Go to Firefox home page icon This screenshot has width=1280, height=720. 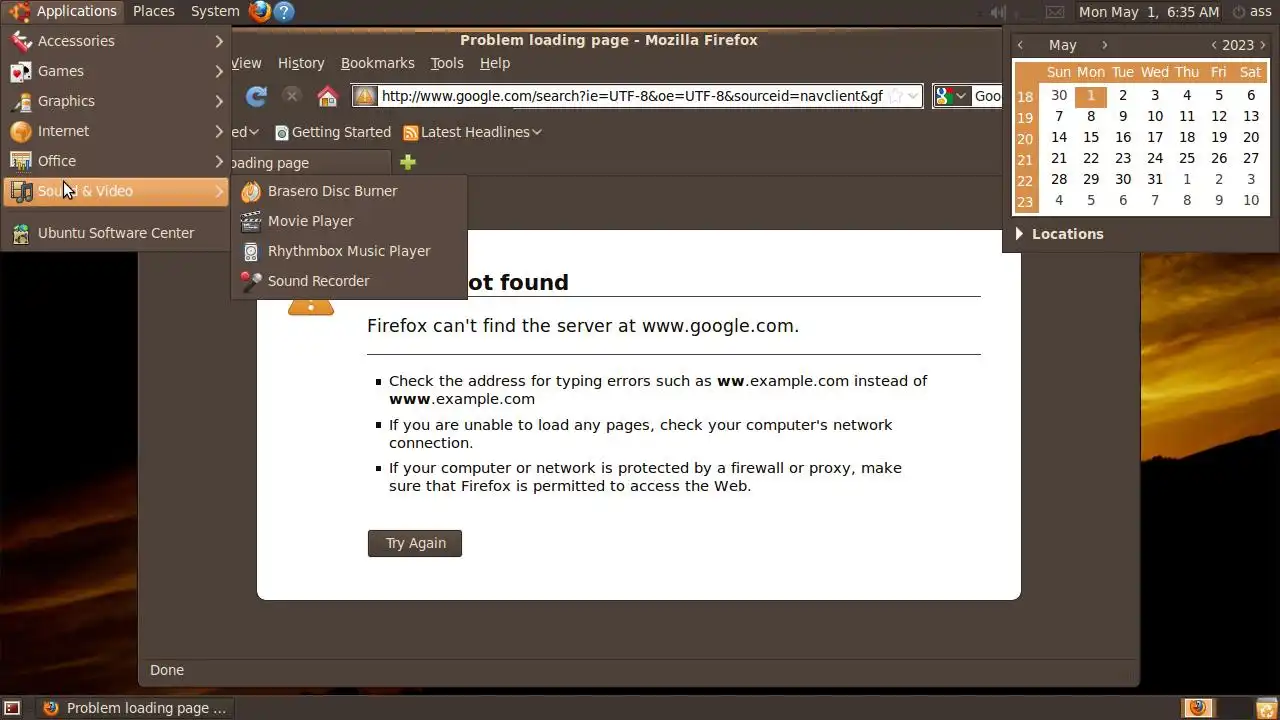327,96
